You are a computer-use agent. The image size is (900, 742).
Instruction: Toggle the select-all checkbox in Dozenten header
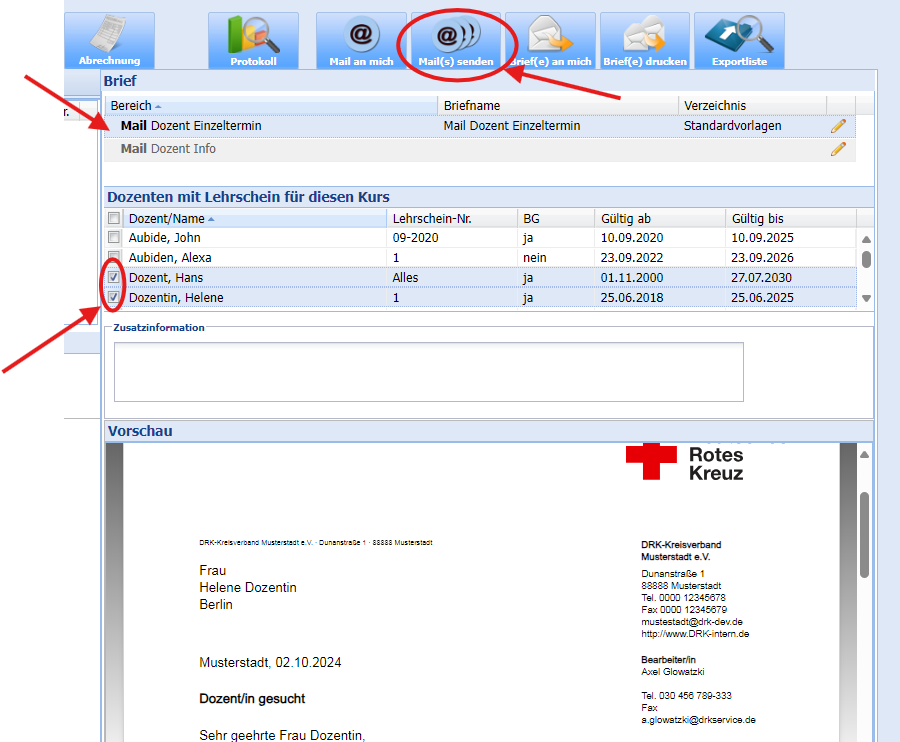(114, 218)
